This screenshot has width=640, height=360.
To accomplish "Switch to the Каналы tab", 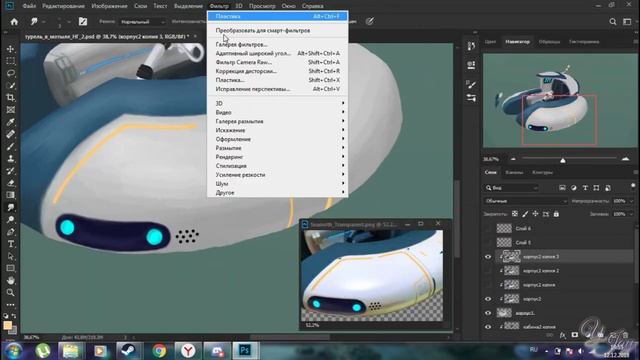I will tap(514, 173).
